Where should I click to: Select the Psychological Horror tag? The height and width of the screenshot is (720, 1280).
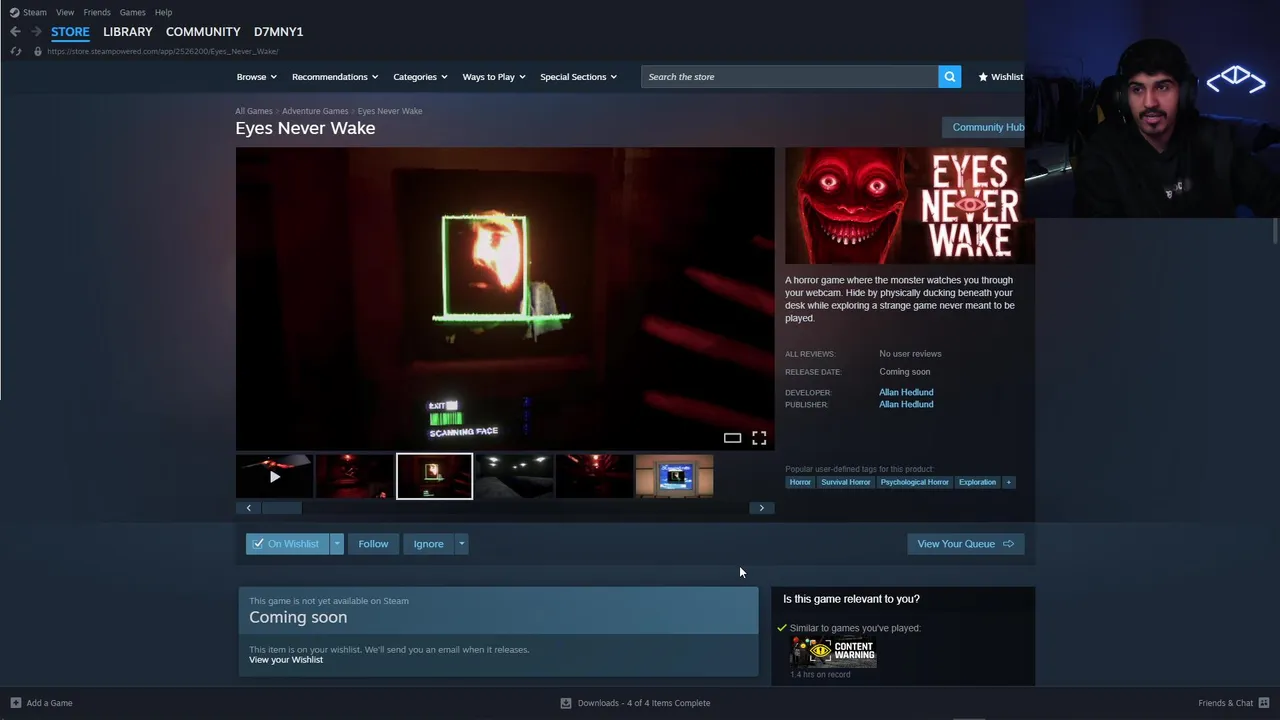click(x=914, y=482)
